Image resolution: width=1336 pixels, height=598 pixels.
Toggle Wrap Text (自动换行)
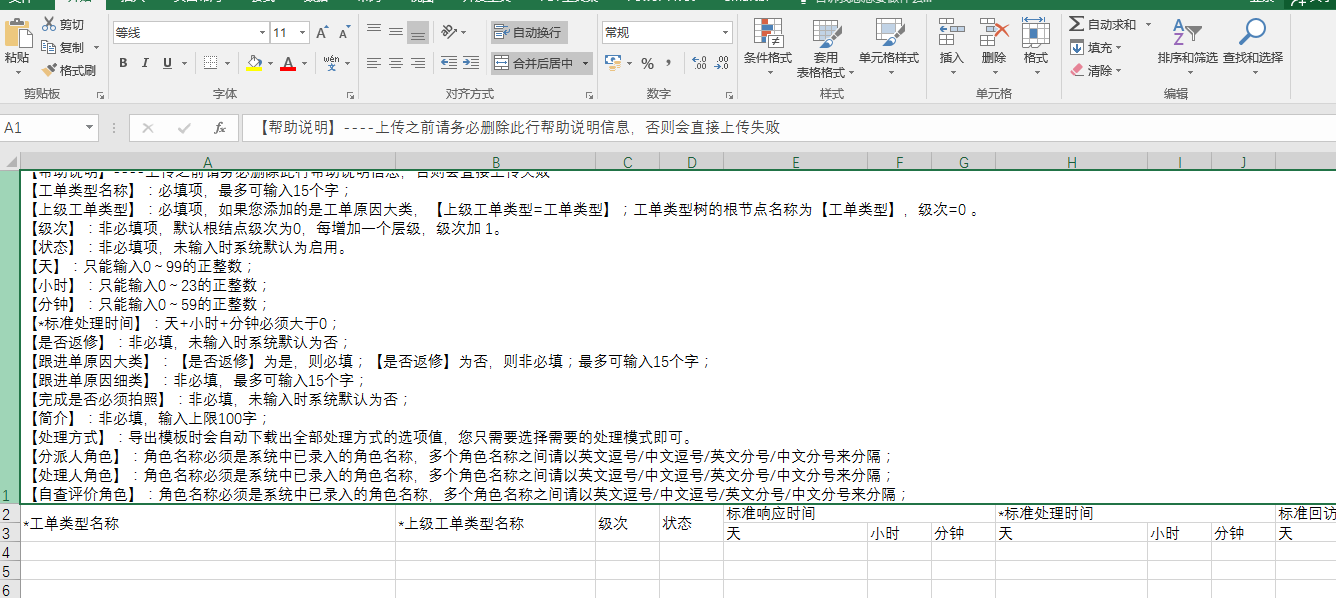coord(529,33)
